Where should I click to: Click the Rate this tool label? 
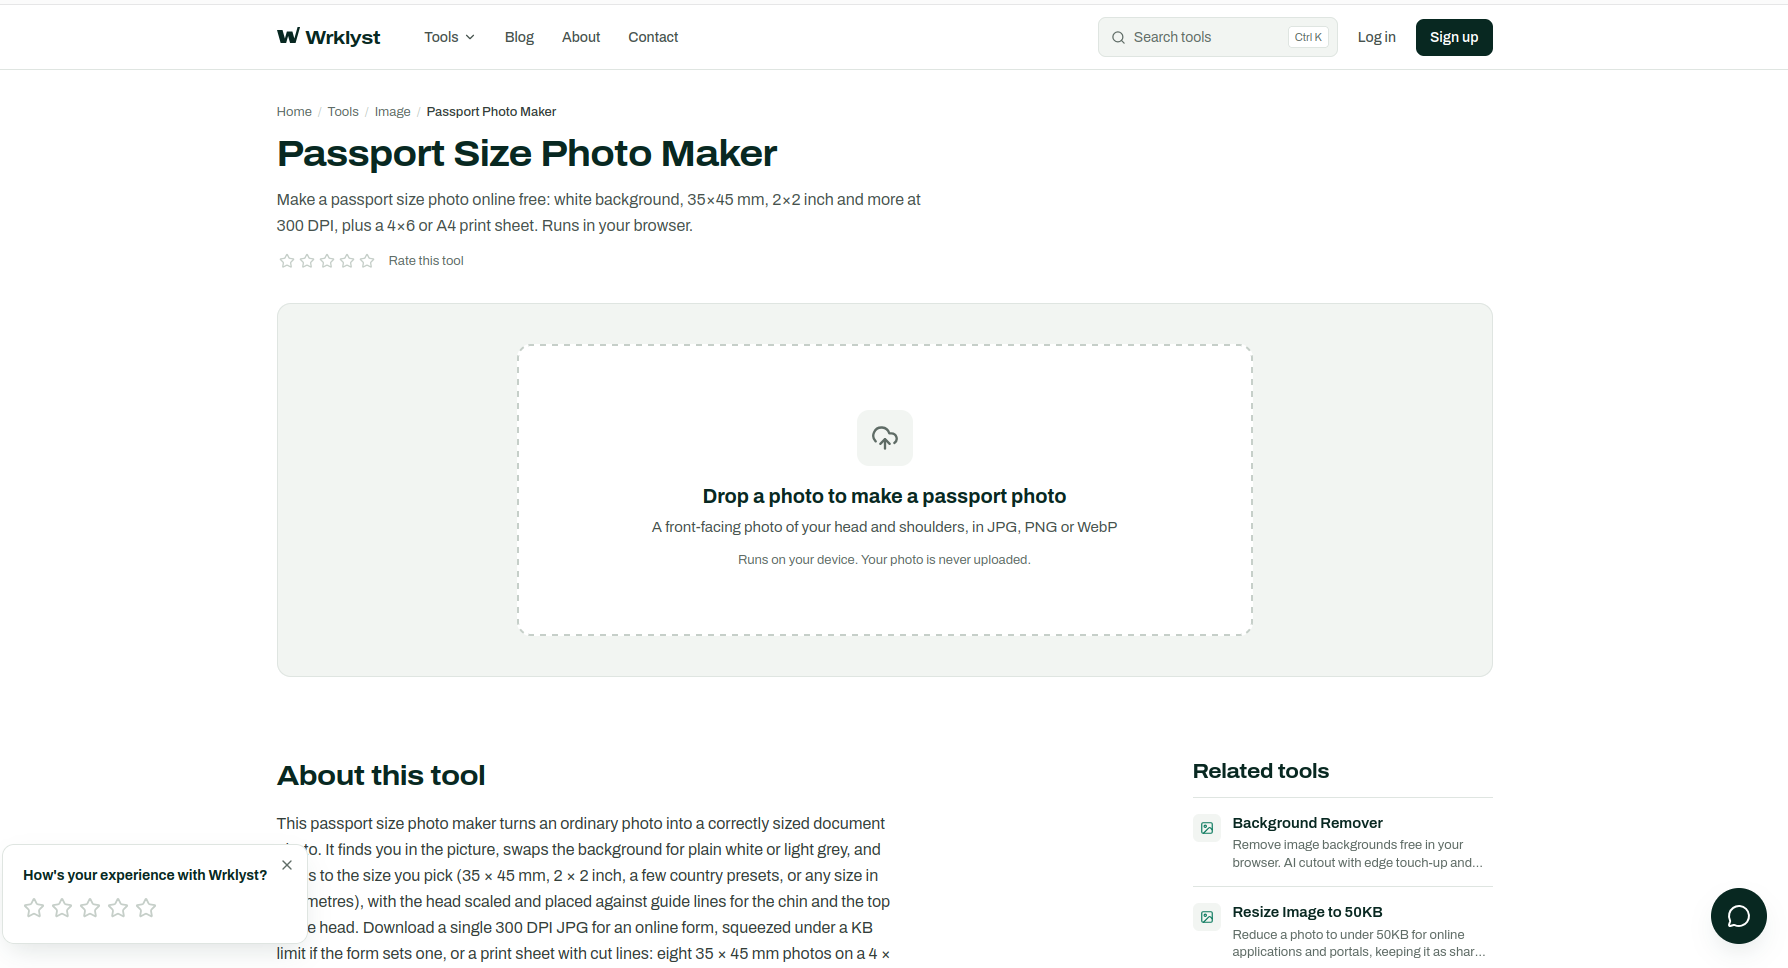[x=426, y=261]
